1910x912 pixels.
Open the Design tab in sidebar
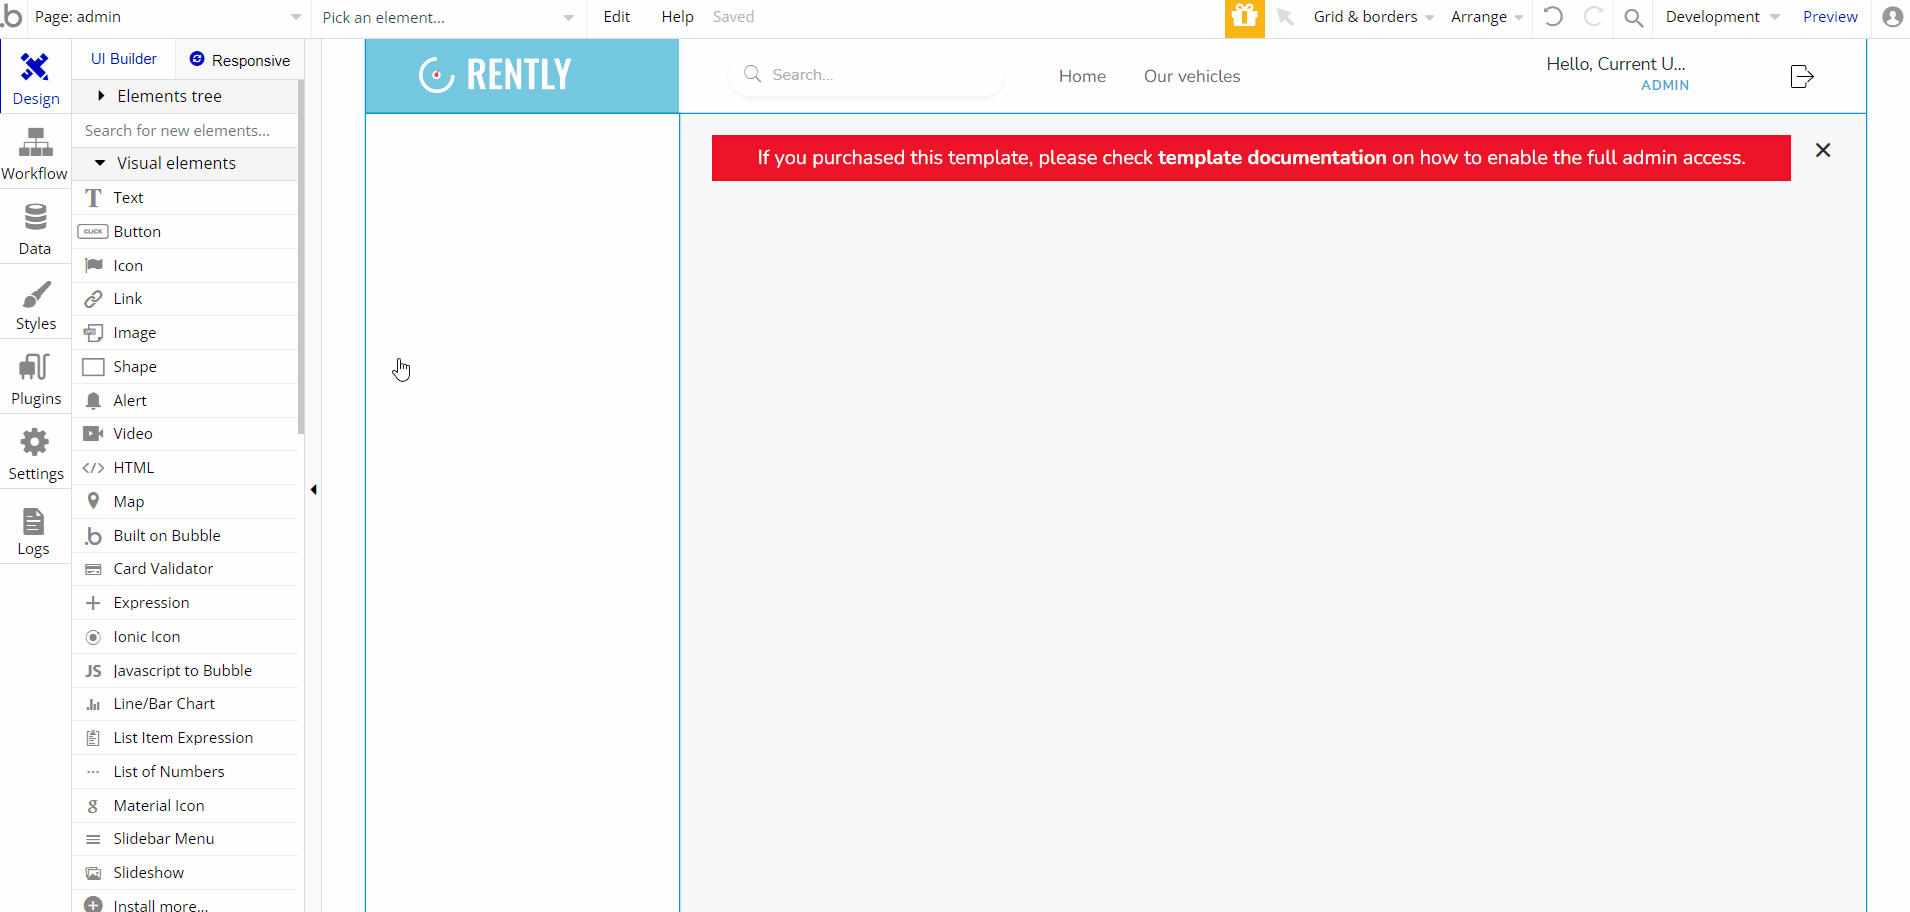point(36,77)
